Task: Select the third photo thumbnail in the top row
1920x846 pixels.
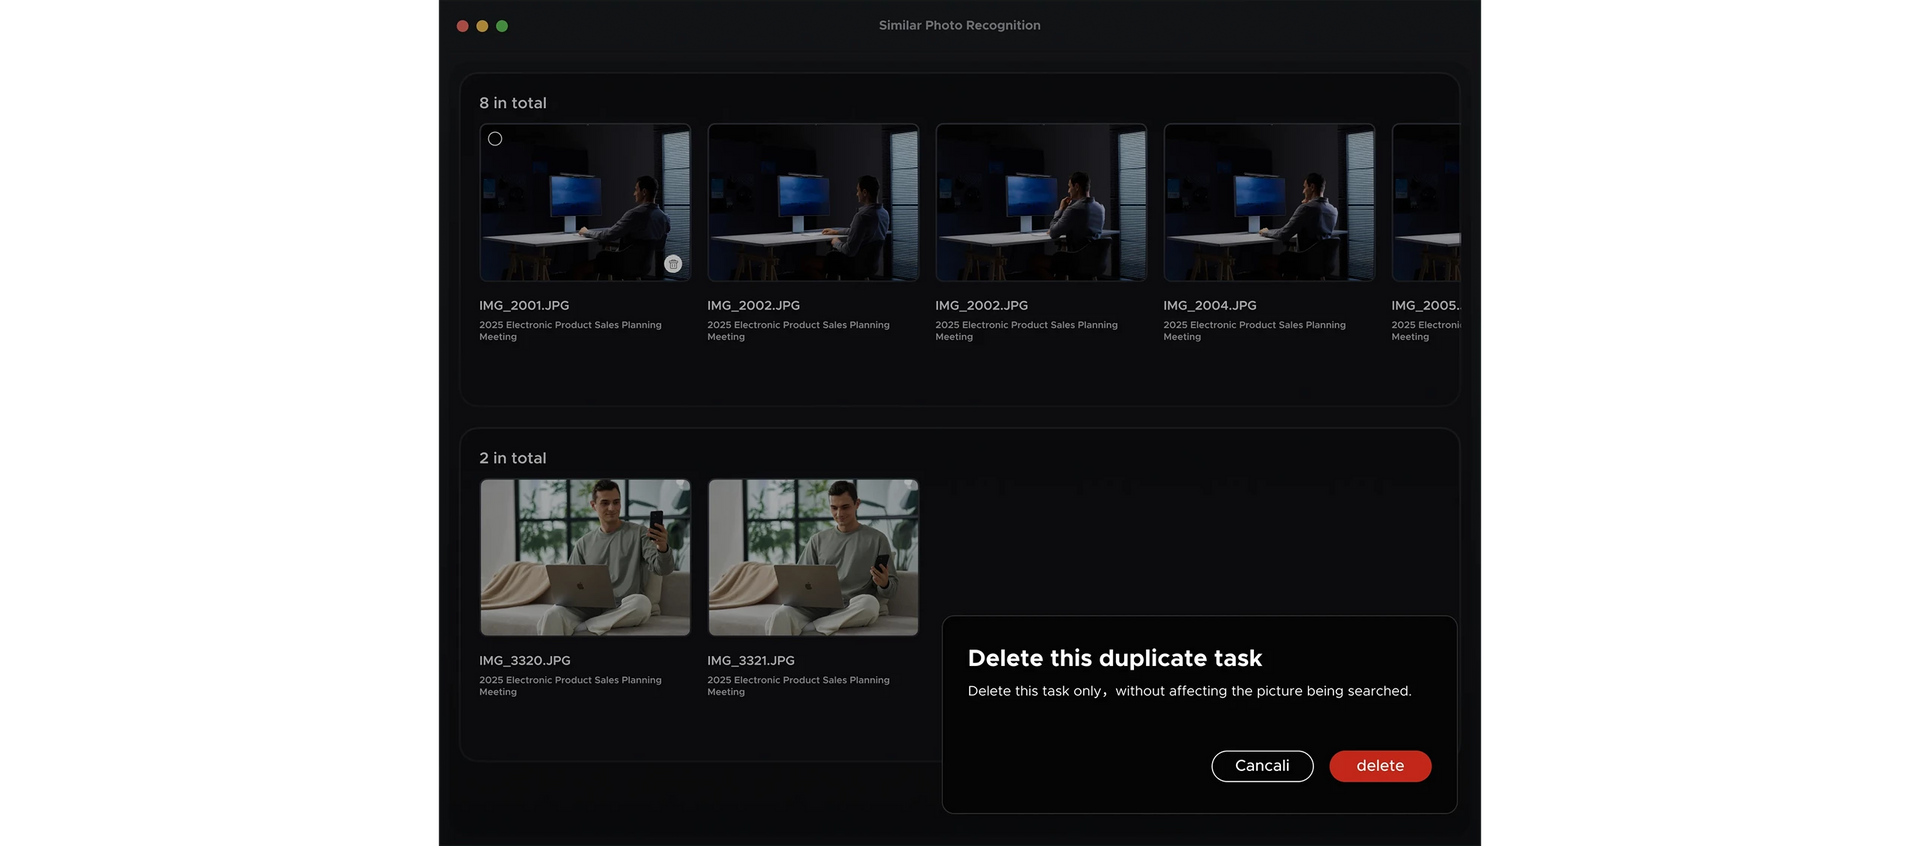Action: tap(1041, 202)
